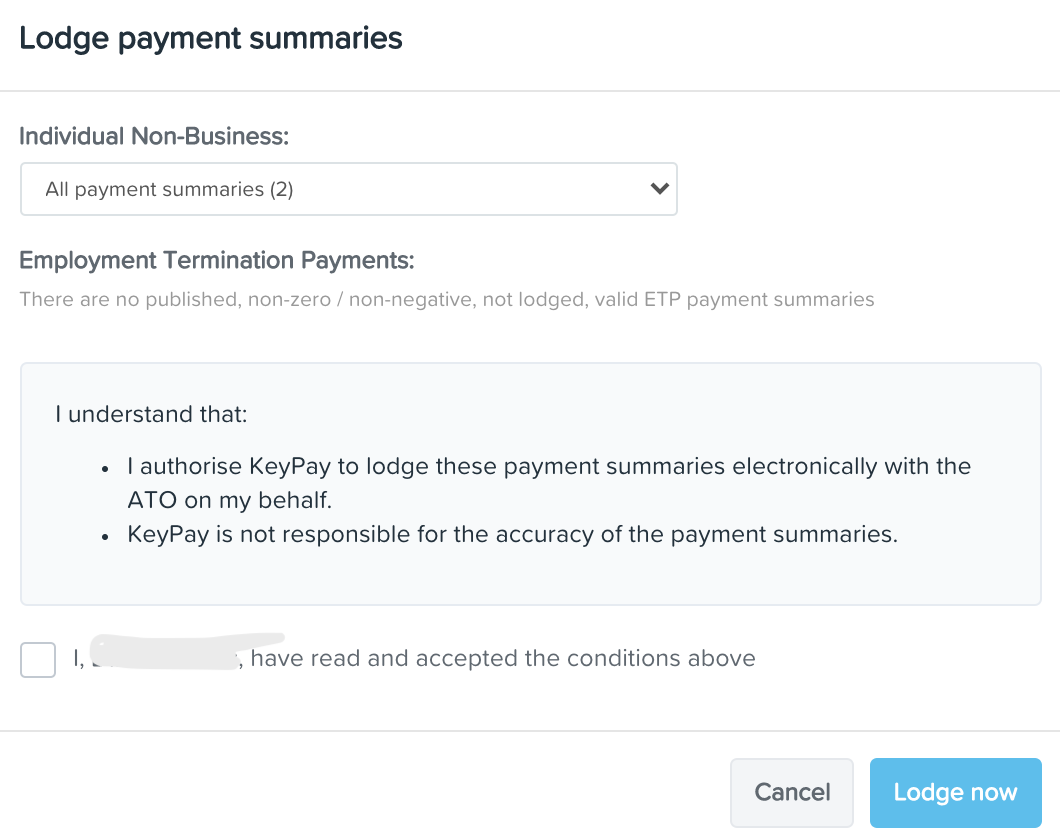Open the Individual Non-Business selection list
This screenshot has height=838, width=1060.
point(349,188)
